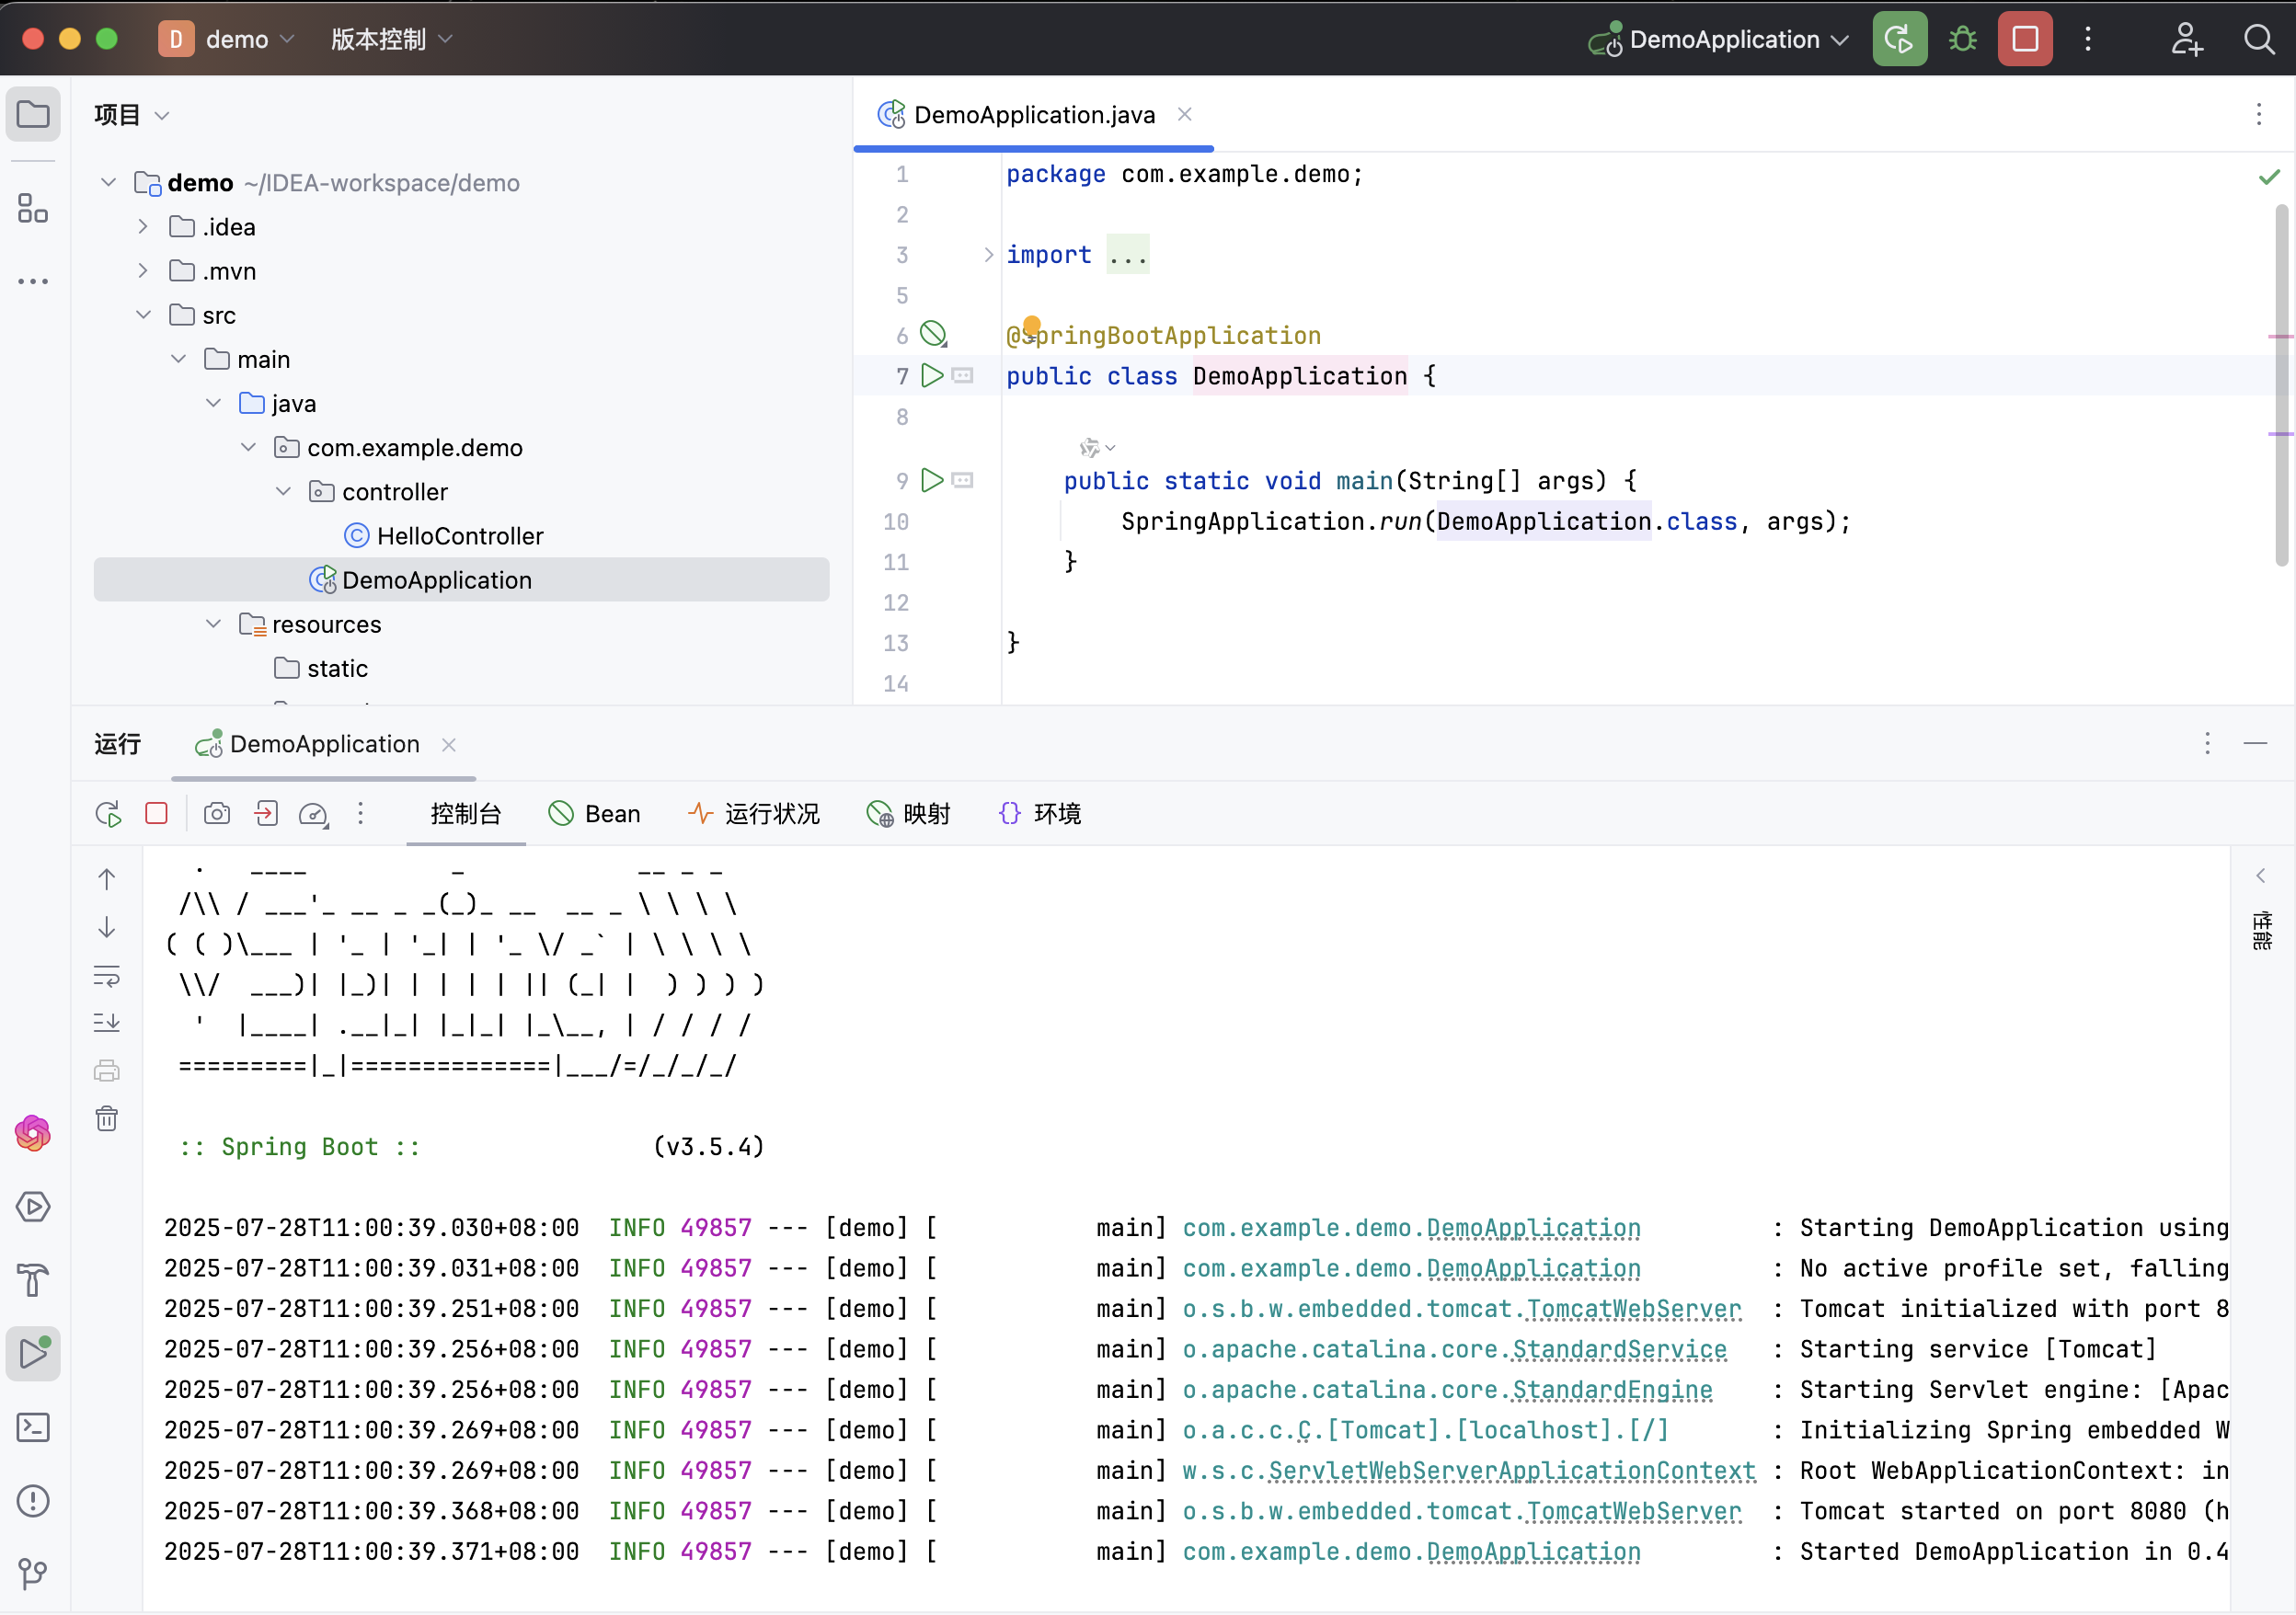Screen dimensions: 2296x1615
Task: Open more actions menu in top toolbar
Action: [2088, 39]
